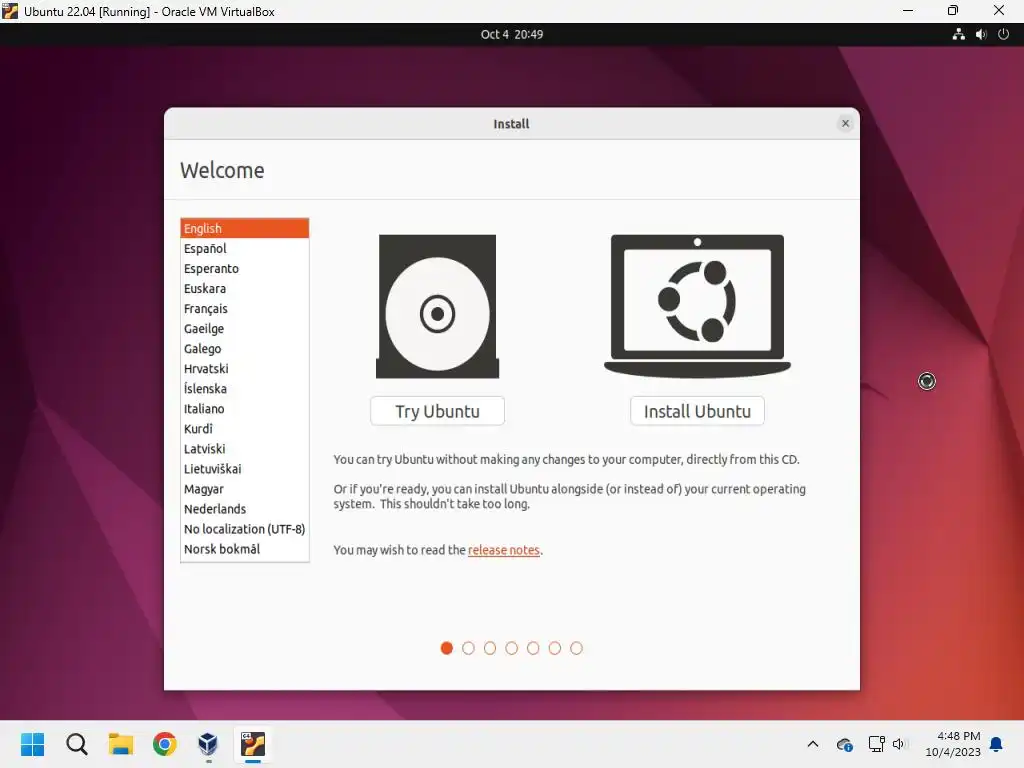Select Íslenska language
The image size is (1024, 768).
pos(244,389)
